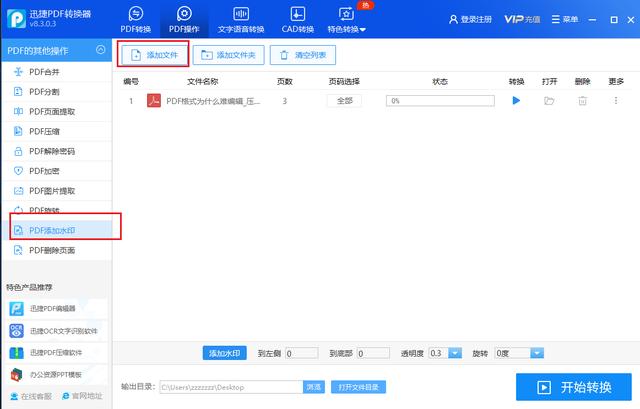The width and height of the screenshot is (640, 409).
Task: Click the PDF解除密码 lock icon
Action: coord(18,151)
